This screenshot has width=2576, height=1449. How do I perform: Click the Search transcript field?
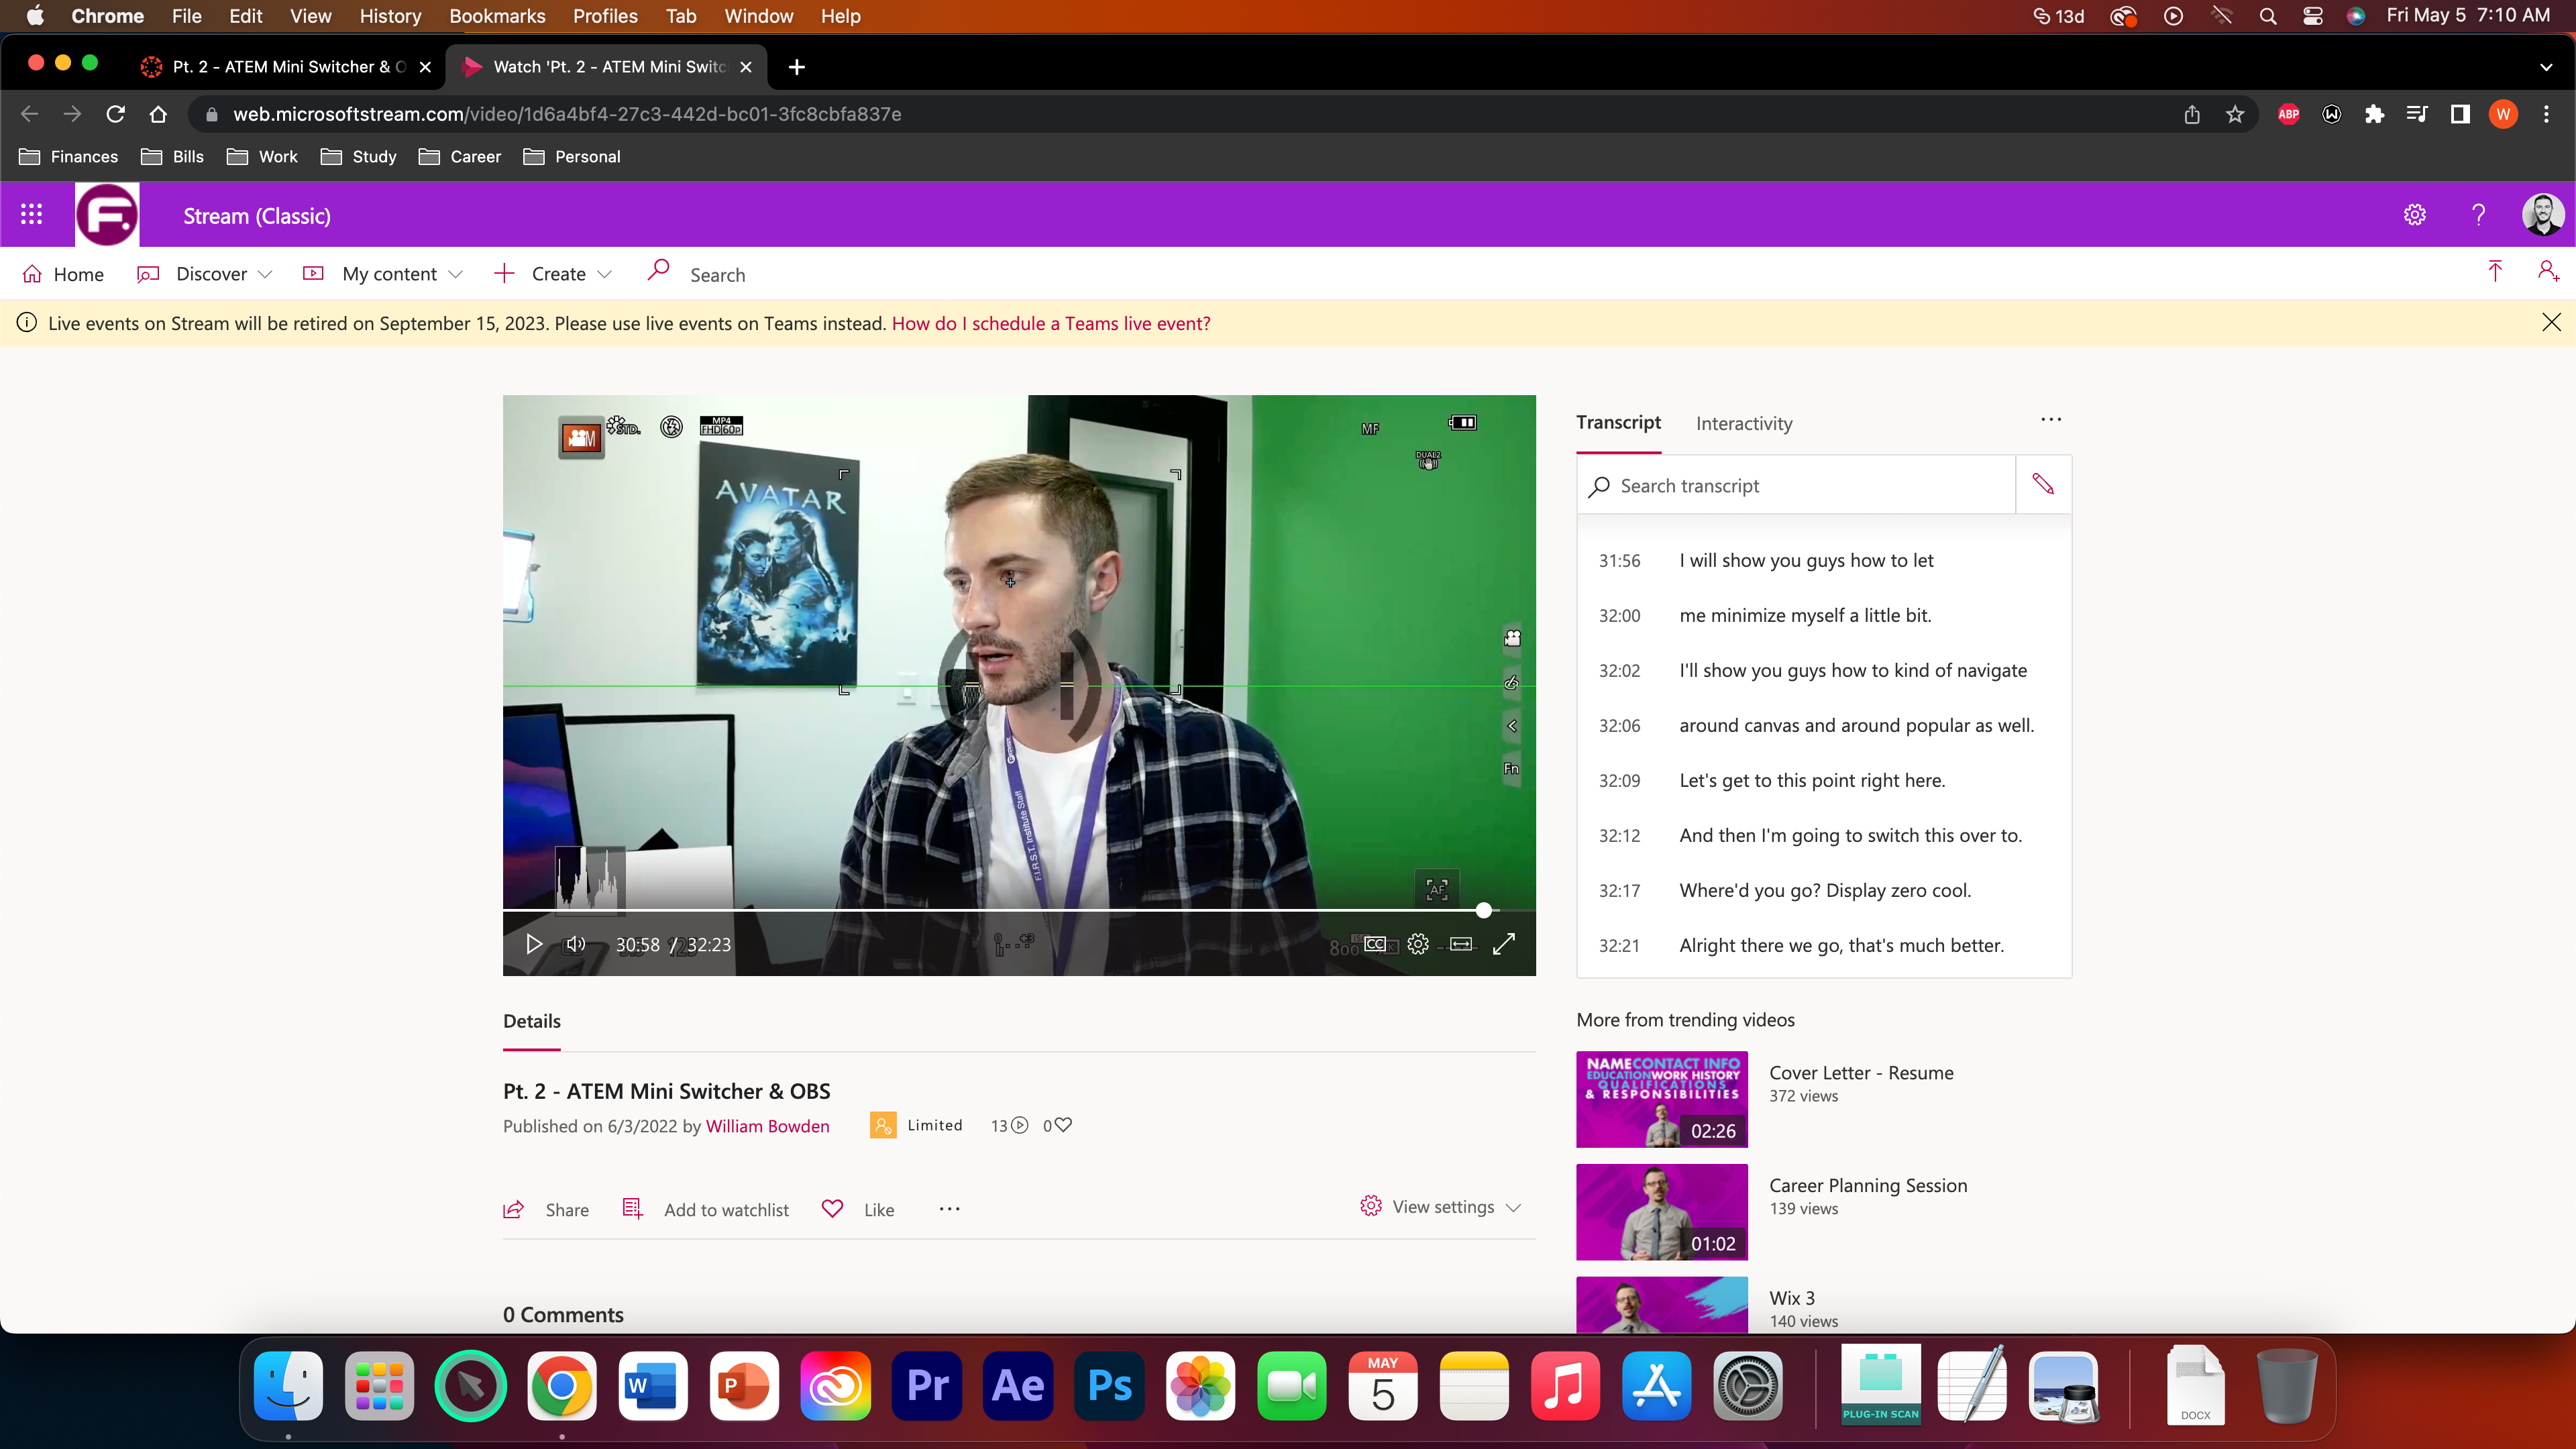(1796, 486)
